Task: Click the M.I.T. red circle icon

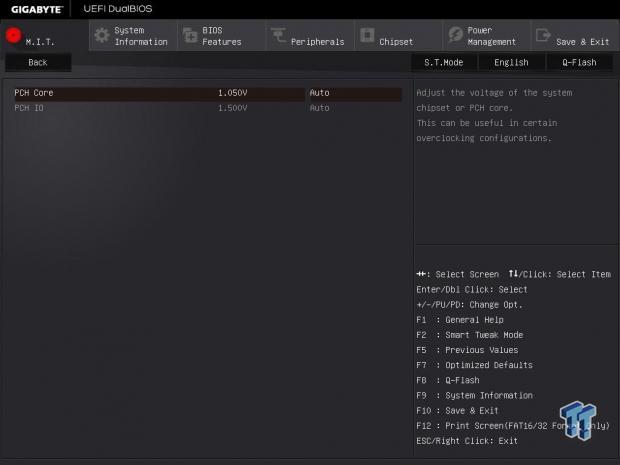Action: click(x=14, y=35)
